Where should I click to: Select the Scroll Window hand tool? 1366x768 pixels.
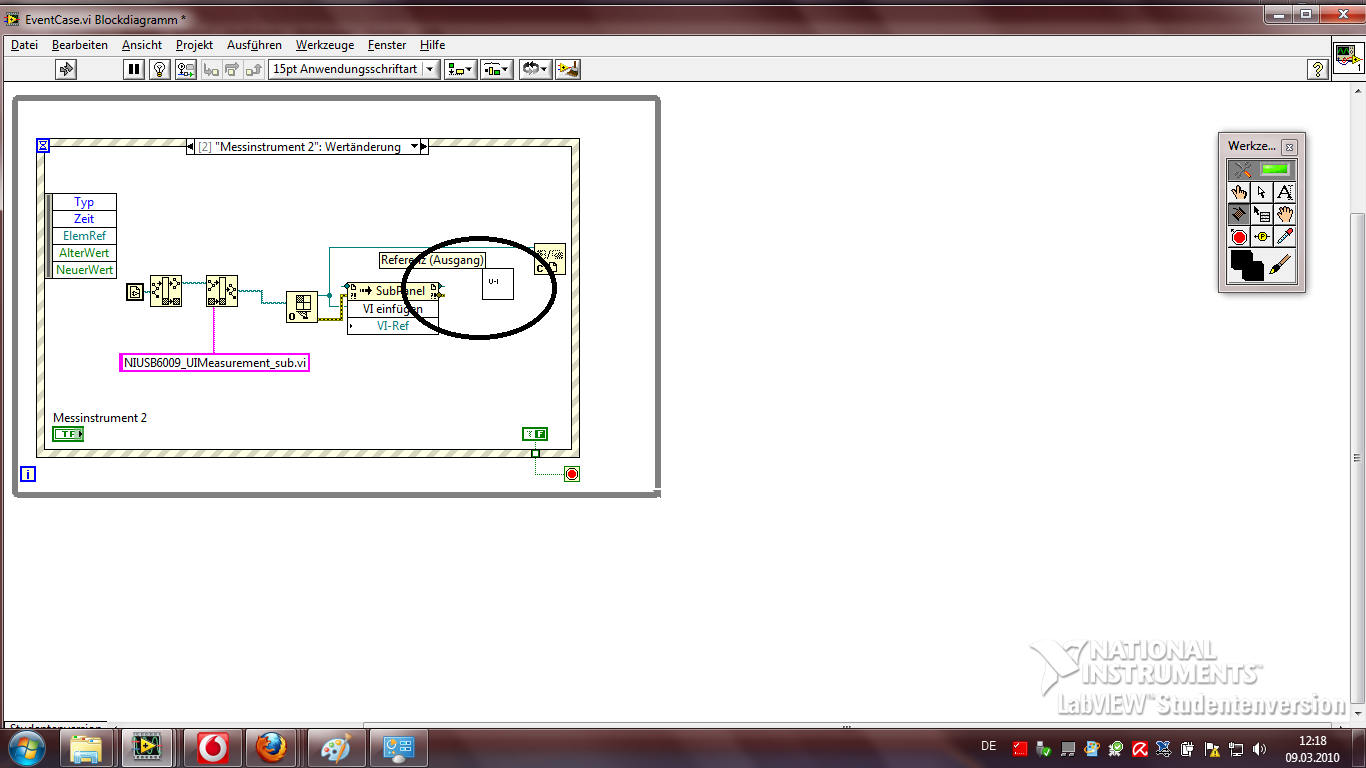coord(1285,214)
